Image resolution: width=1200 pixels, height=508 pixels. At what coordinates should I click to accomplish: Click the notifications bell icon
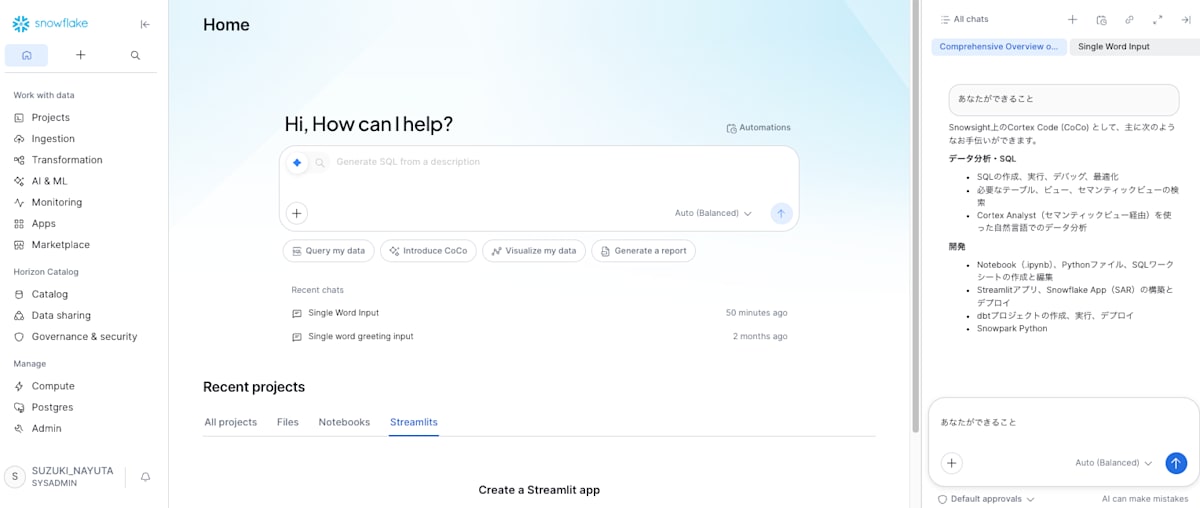click(145, 477)
